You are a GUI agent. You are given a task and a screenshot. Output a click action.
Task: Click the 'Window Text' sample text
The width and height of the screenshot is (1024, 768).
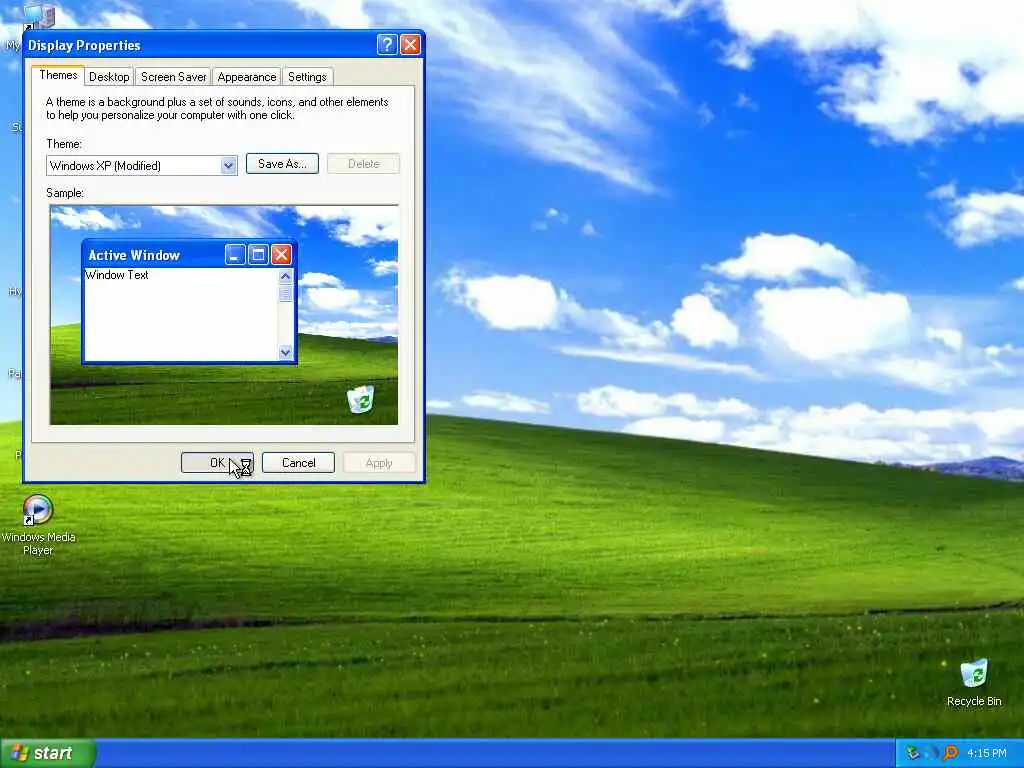pos(117,275)
